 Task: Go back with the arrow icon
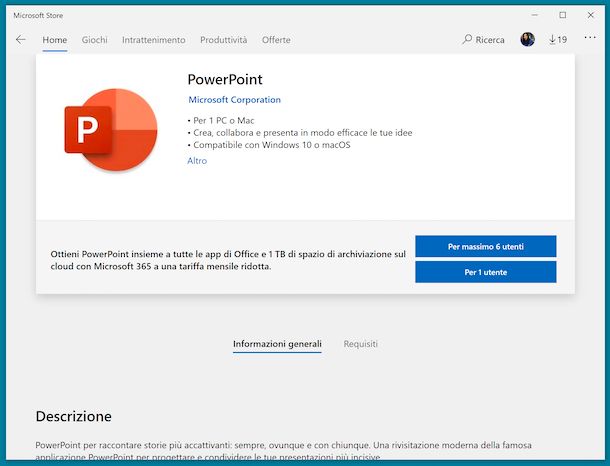(21, 39)
